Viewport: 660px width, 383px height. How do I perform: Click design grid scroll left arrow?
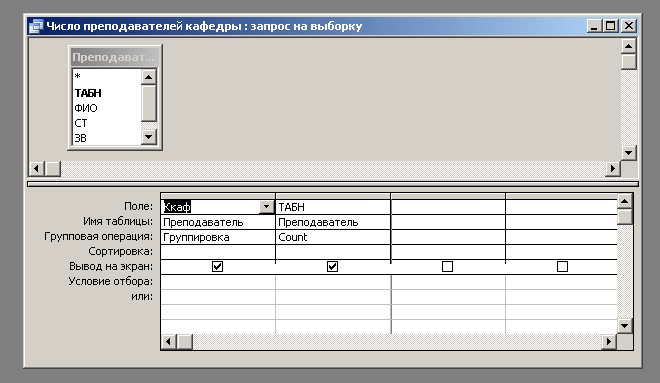point(169,341)
